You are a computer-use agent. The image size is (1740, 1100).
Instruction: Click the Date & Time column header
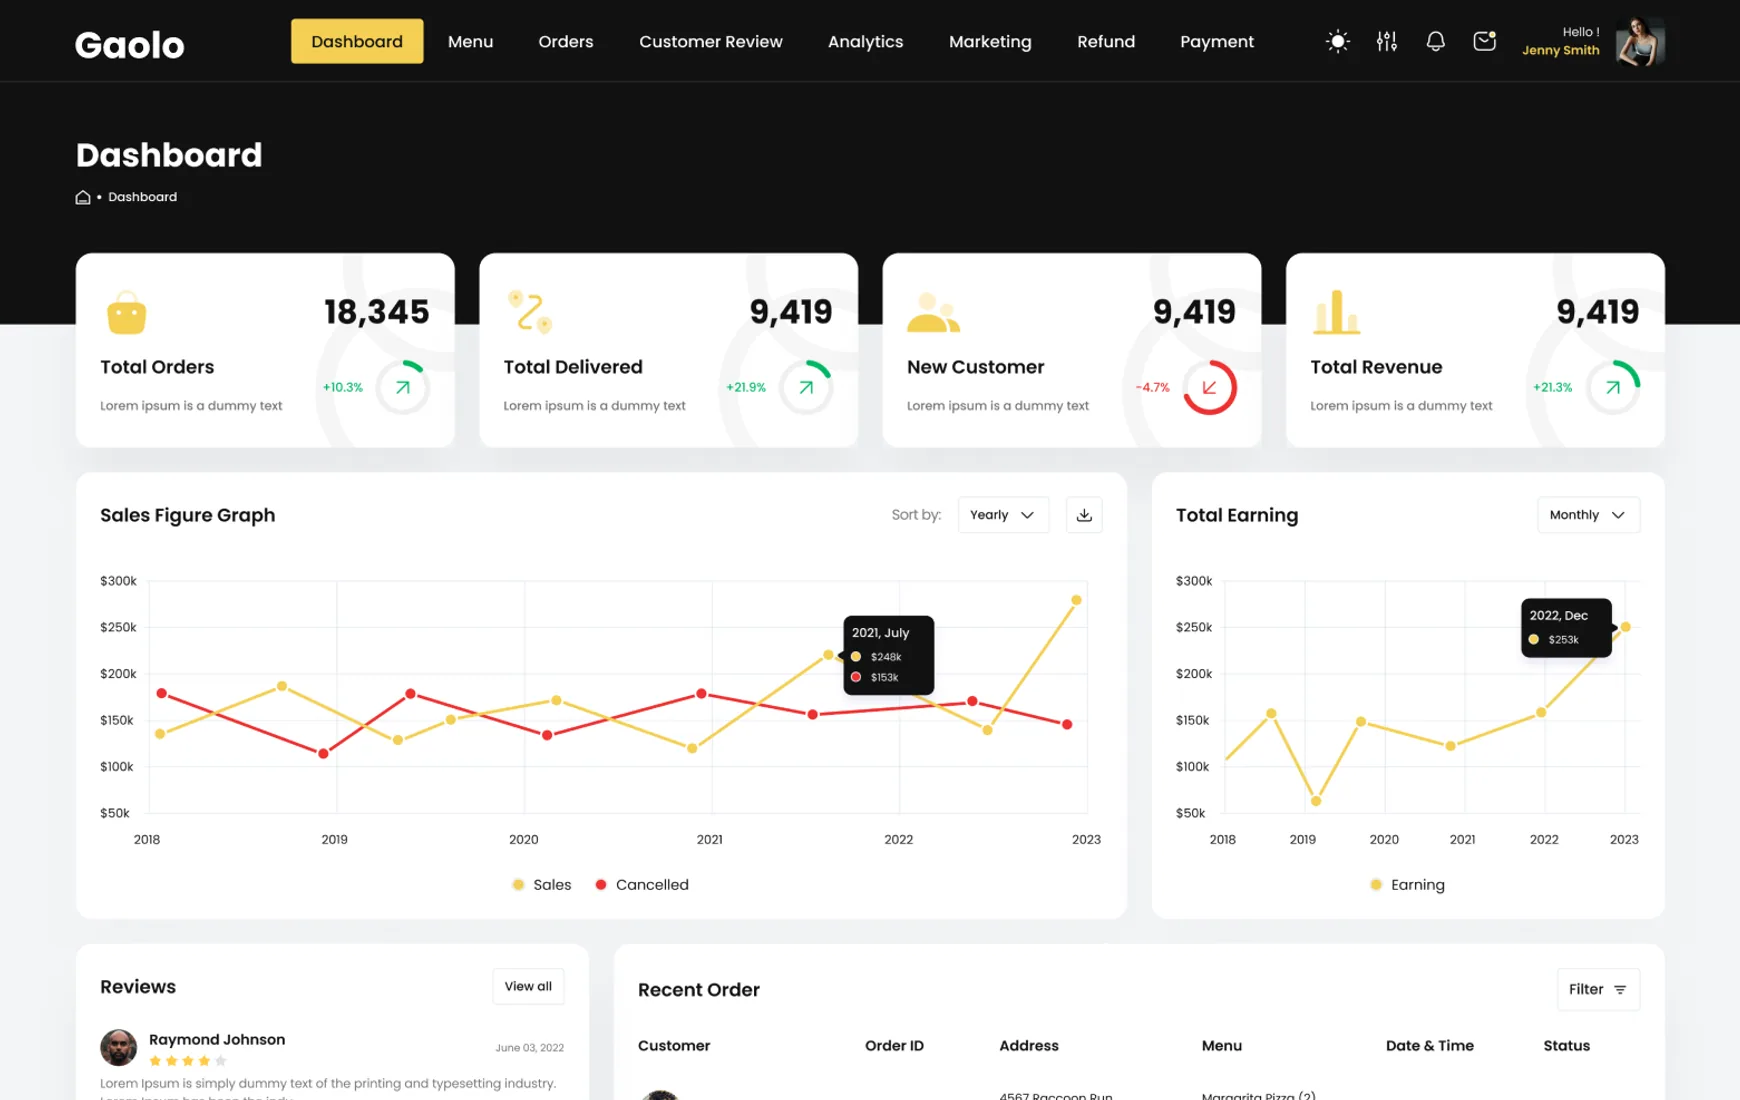tap(1430, 1045)
